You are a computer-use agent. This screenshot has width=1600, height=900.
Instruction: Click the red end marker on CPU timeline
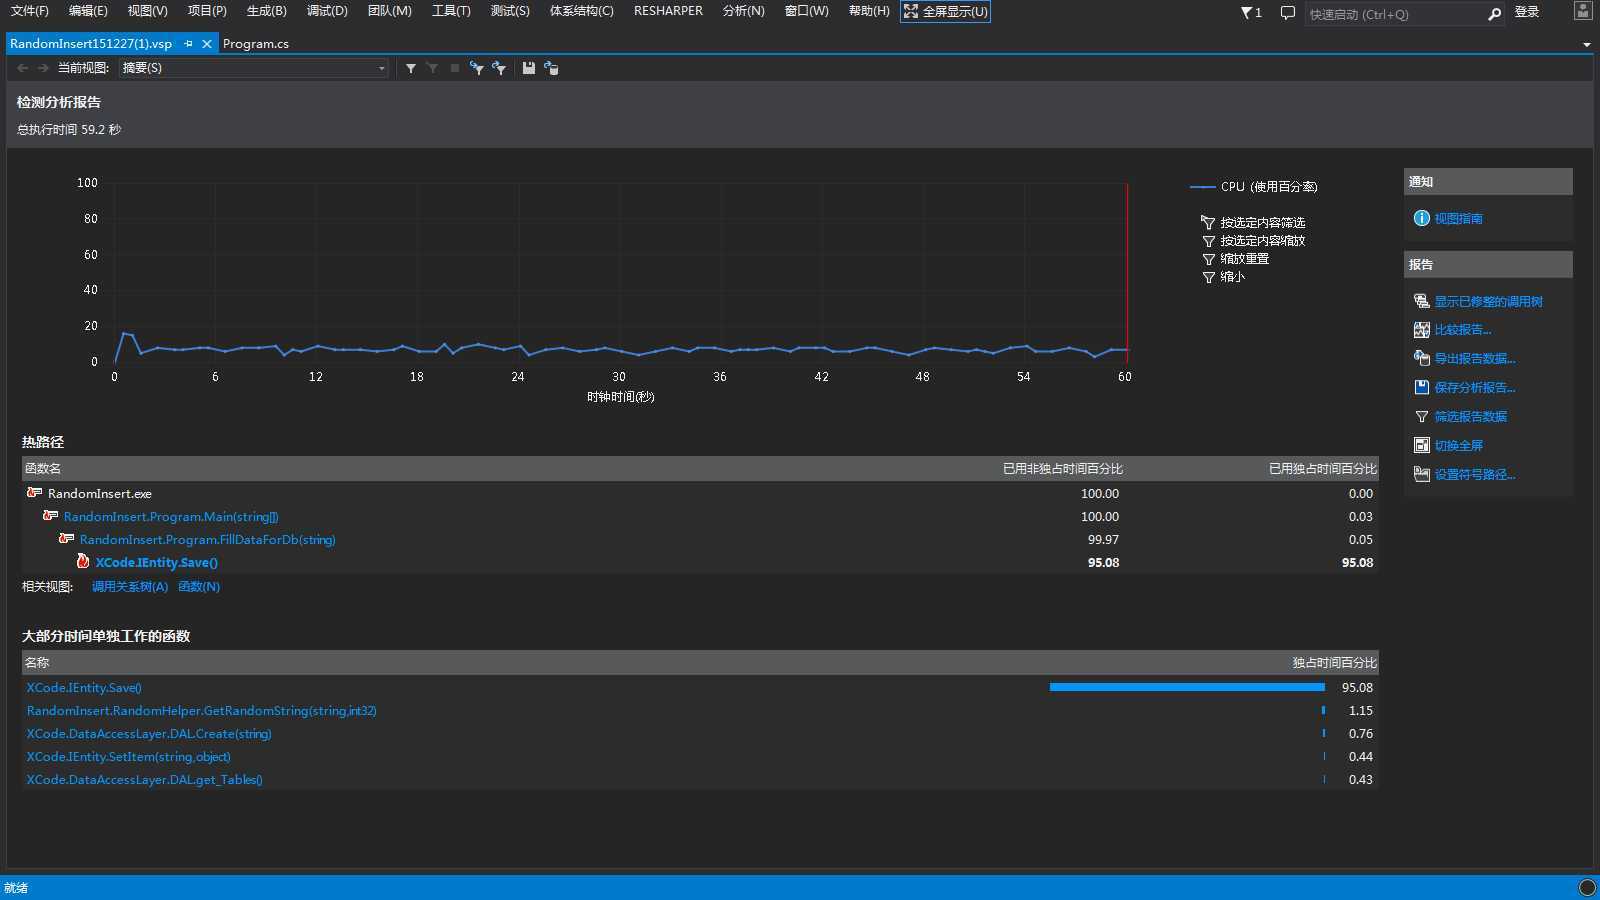(x=1127, y=270)
